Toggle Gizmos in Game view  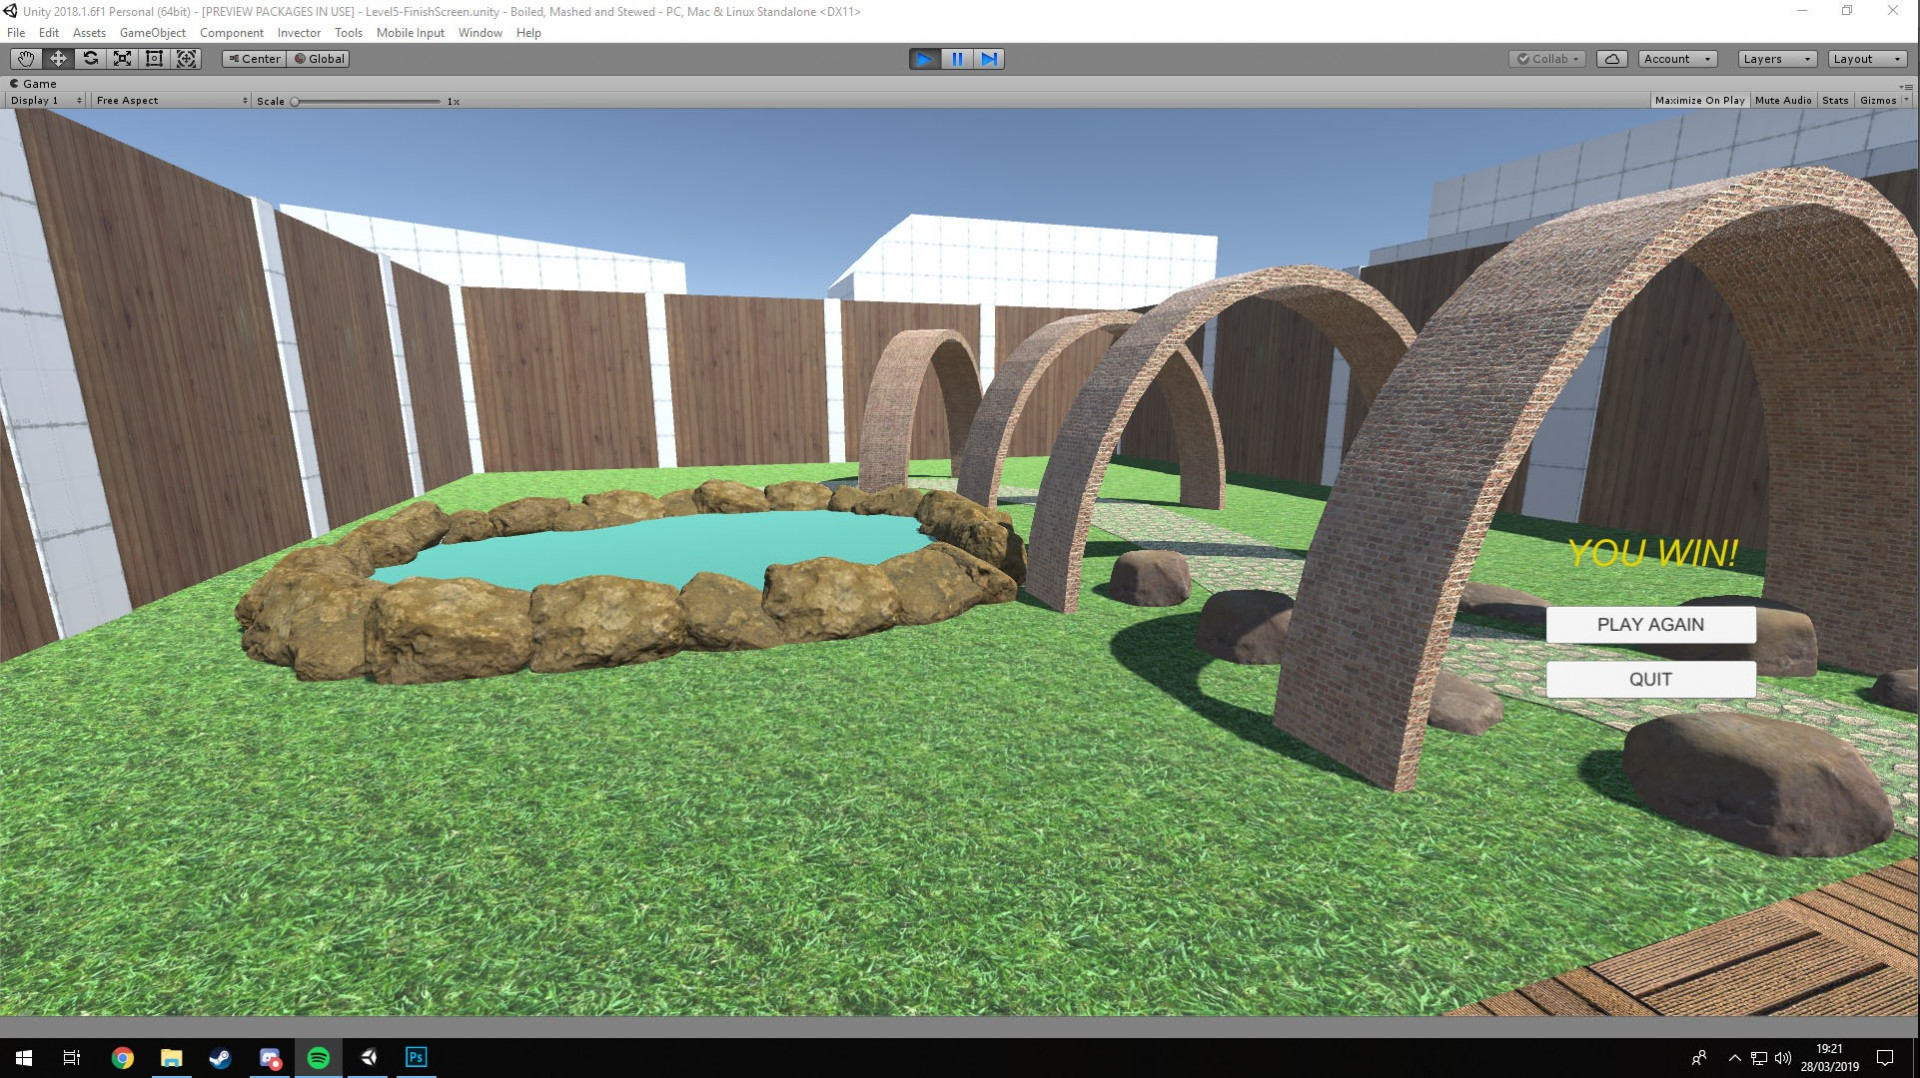click(1877, 100)
